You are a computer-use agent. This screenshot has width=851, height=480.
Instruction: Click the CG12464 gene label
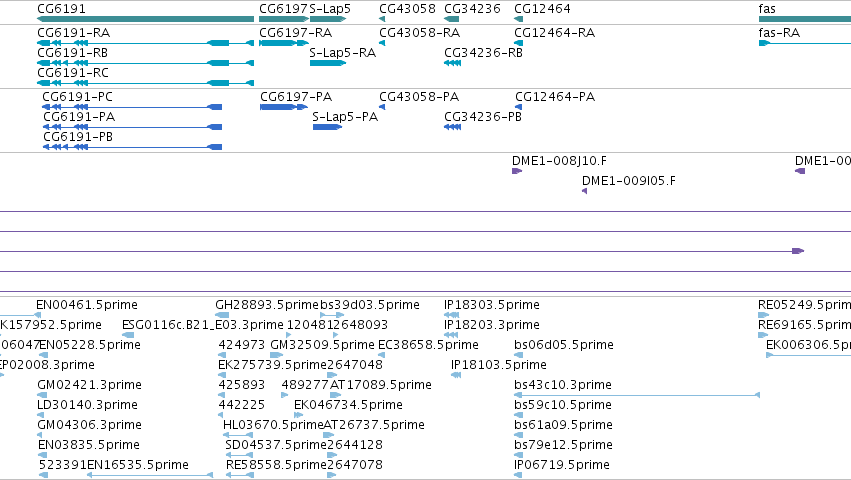542,9
